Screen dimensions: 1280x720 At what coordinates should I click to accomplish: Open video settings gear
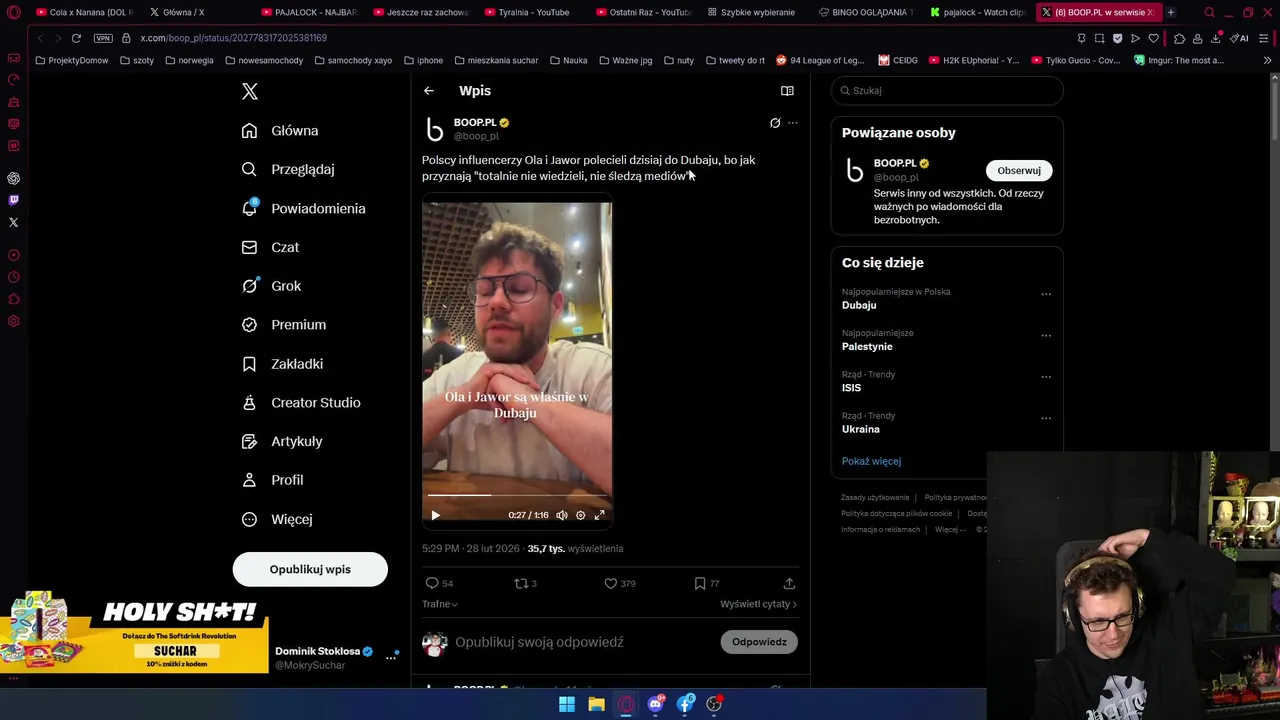point(580,515)
